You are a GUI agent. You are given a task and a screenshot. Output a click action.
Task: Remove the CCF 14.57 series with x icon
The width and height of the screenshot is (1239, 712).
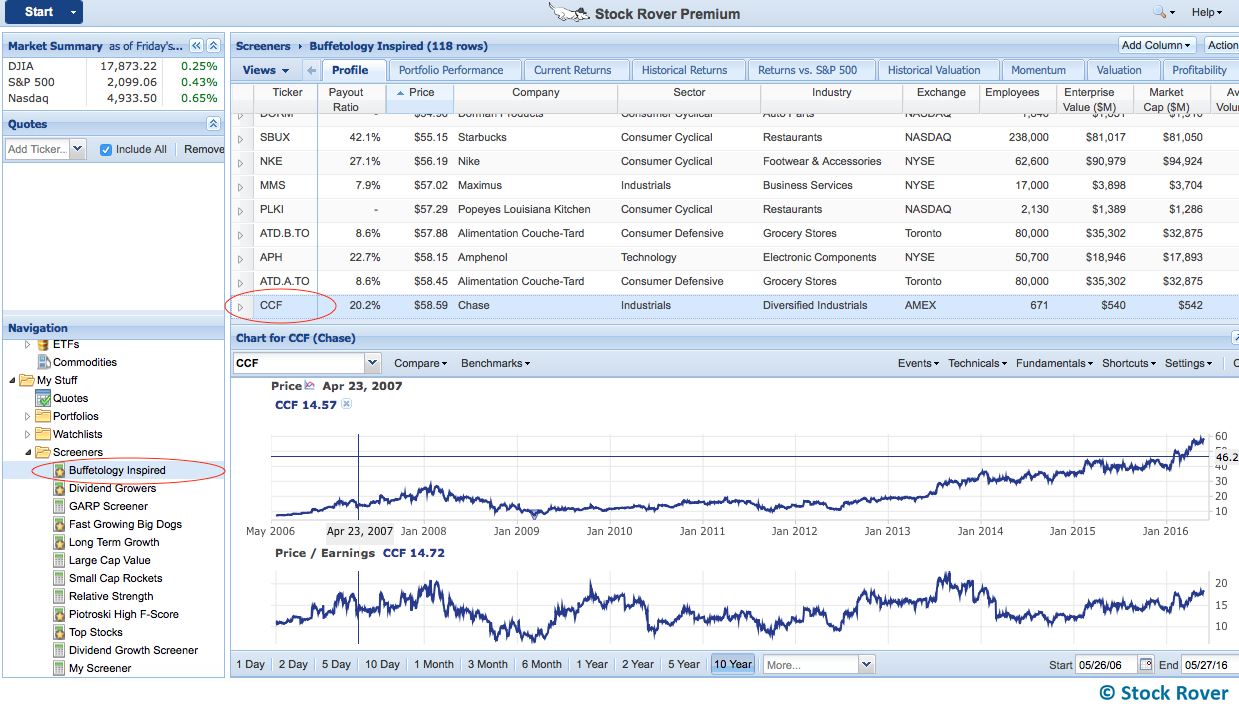click(346, 404)
